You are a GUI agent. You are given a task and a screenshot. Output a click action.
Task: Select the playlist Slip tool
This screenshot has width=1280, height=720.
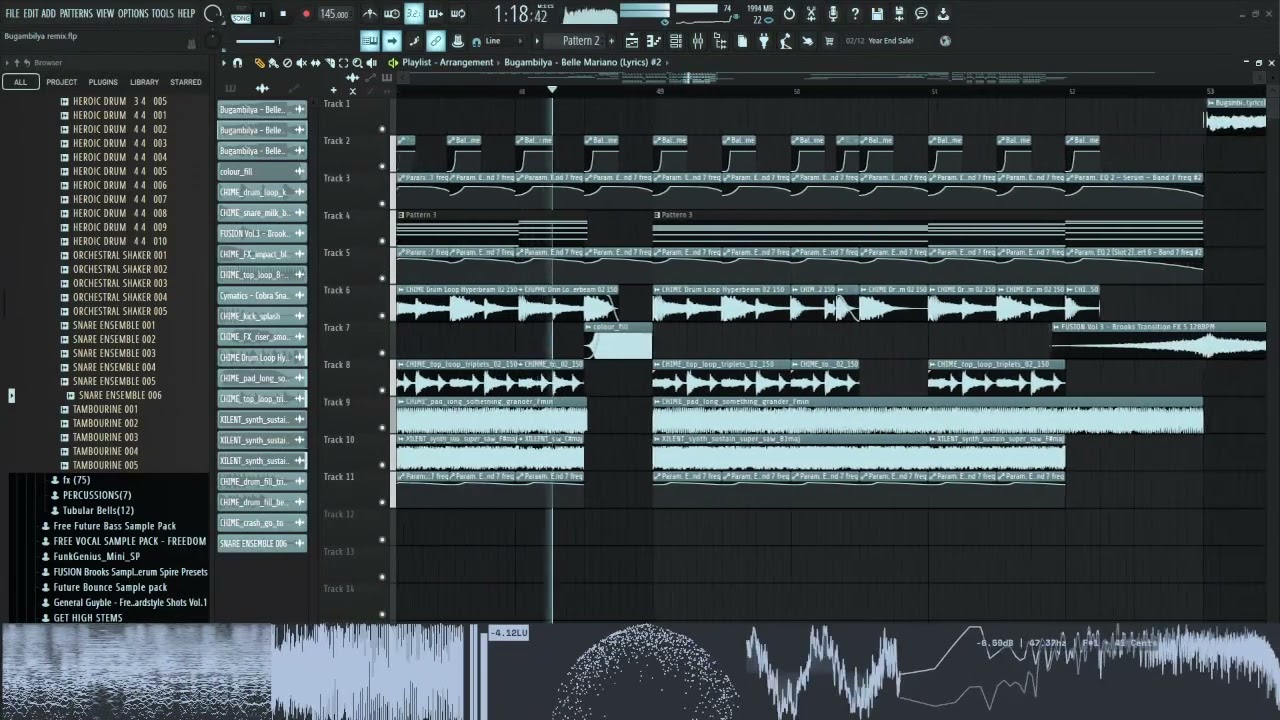[315, 63]
